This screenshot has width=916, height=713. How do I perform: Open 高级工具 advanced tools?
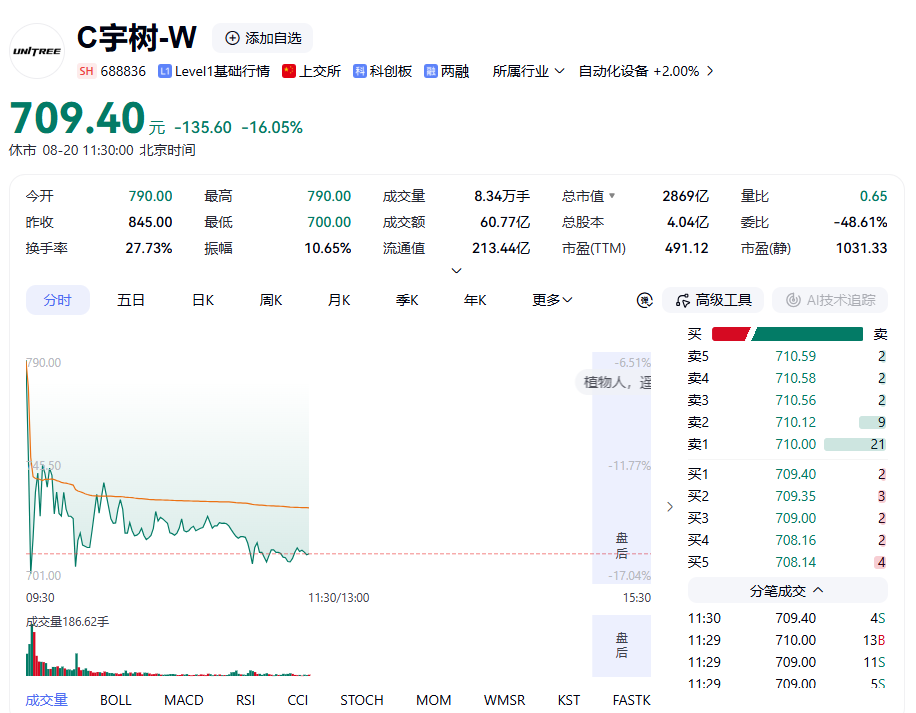coord(713,300)
